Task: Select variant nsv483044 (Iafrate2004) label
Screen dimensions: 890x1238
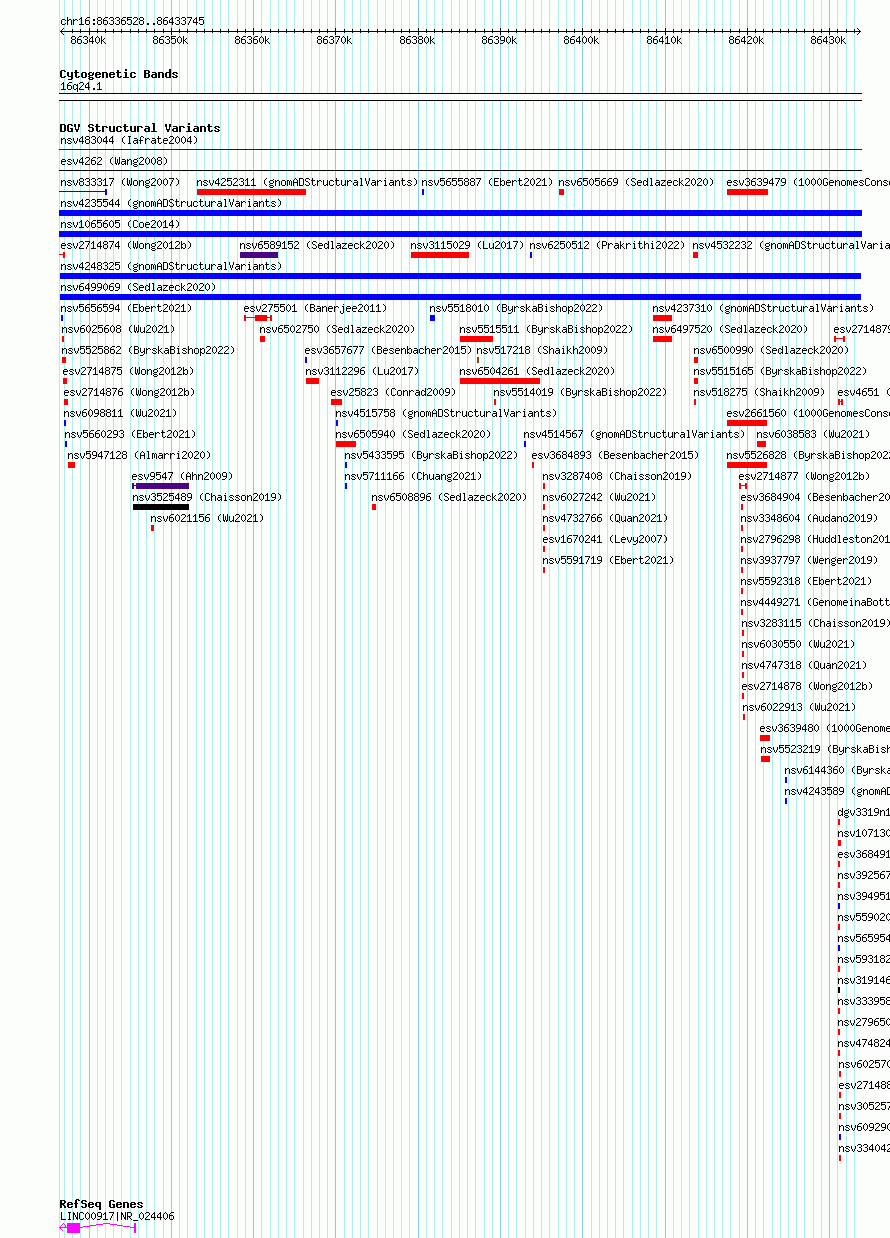Action: 129,140
